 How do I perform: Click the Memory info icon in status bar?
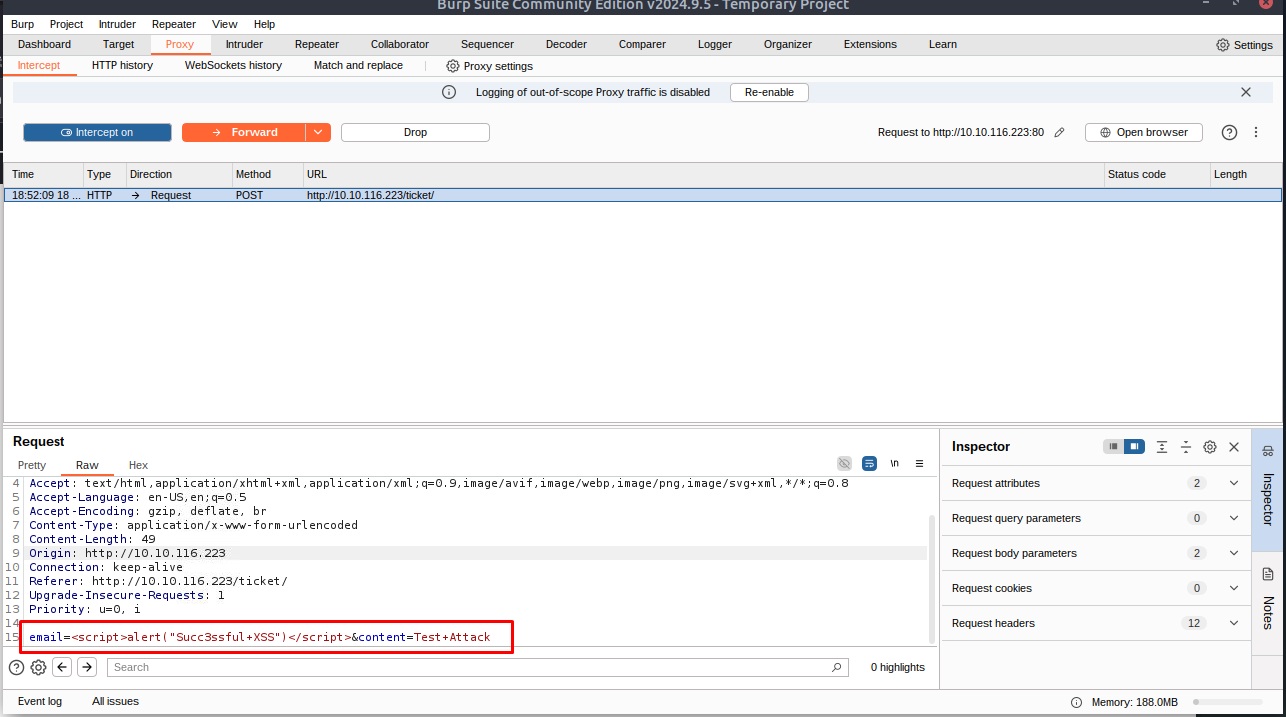click(1077, 702)
